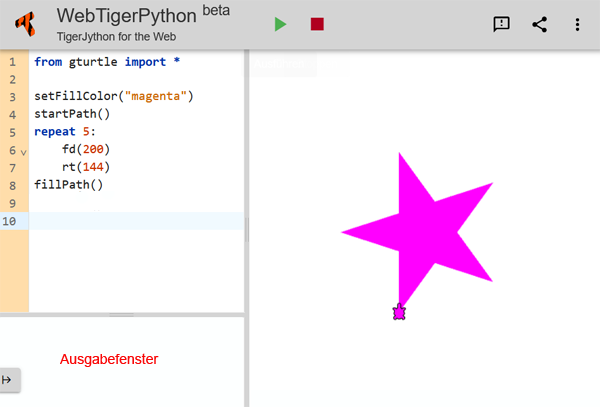Place cursor on empty line 10
Viewport: 600px width, 407px height.
pos(130,221)
